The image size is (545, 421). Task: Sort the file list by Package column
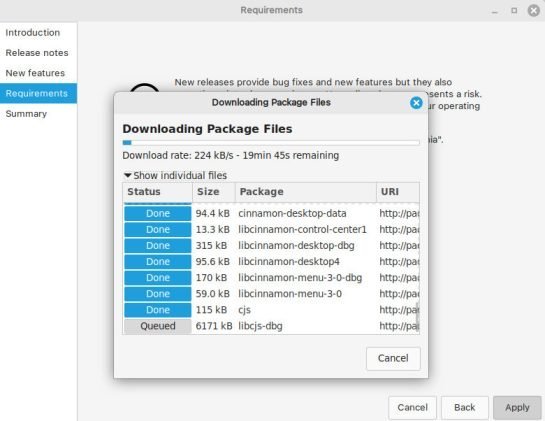pyautogui.click(x=306, y=192)
